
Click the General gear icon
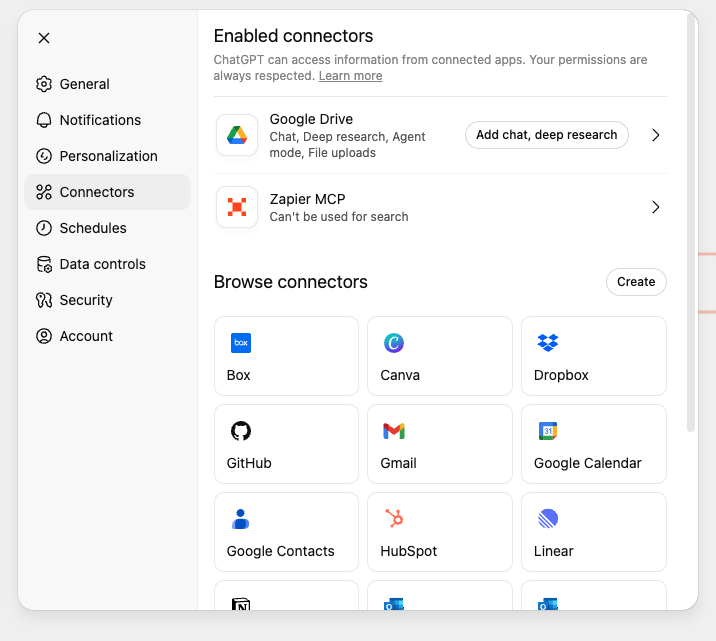point(44,84)
